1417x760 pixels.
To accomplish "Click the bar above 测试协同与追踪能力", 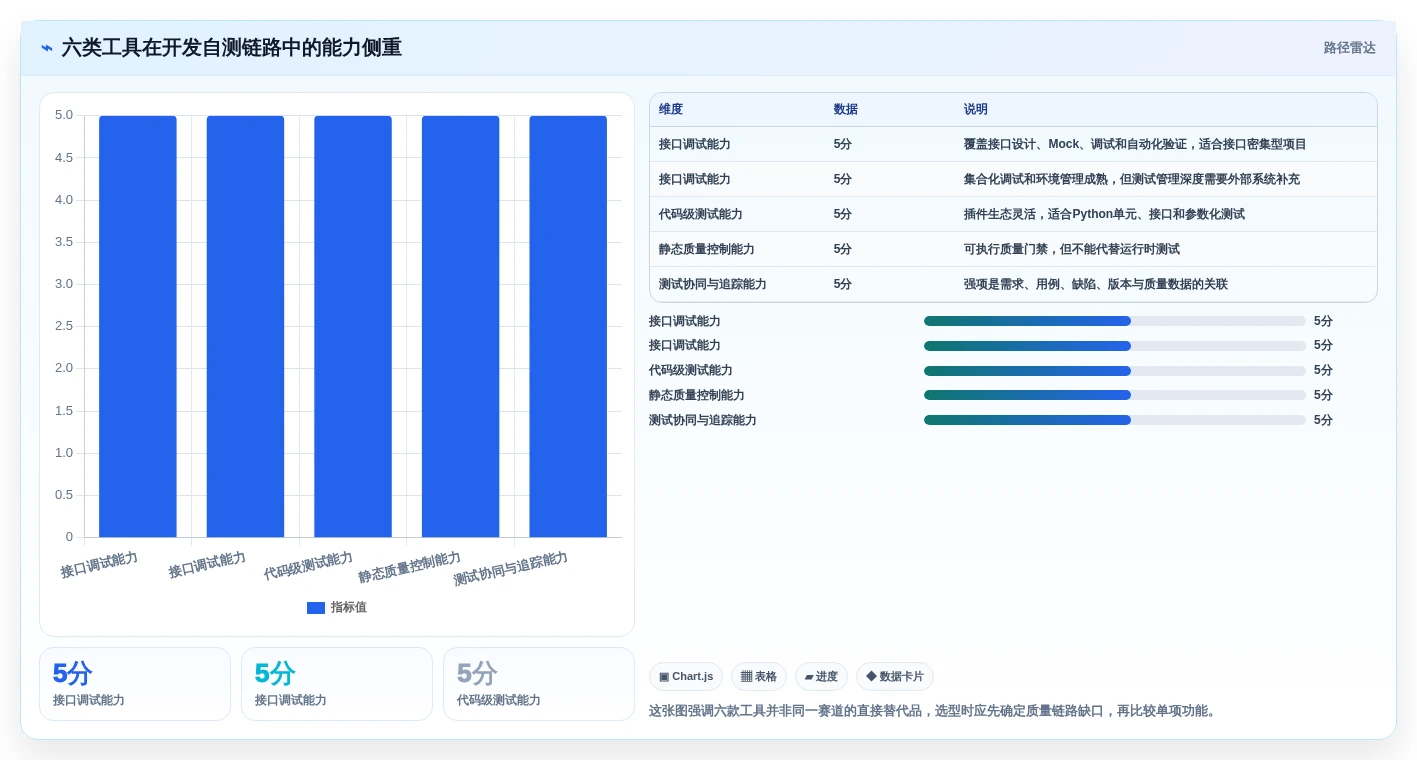I will pos(568,326).
